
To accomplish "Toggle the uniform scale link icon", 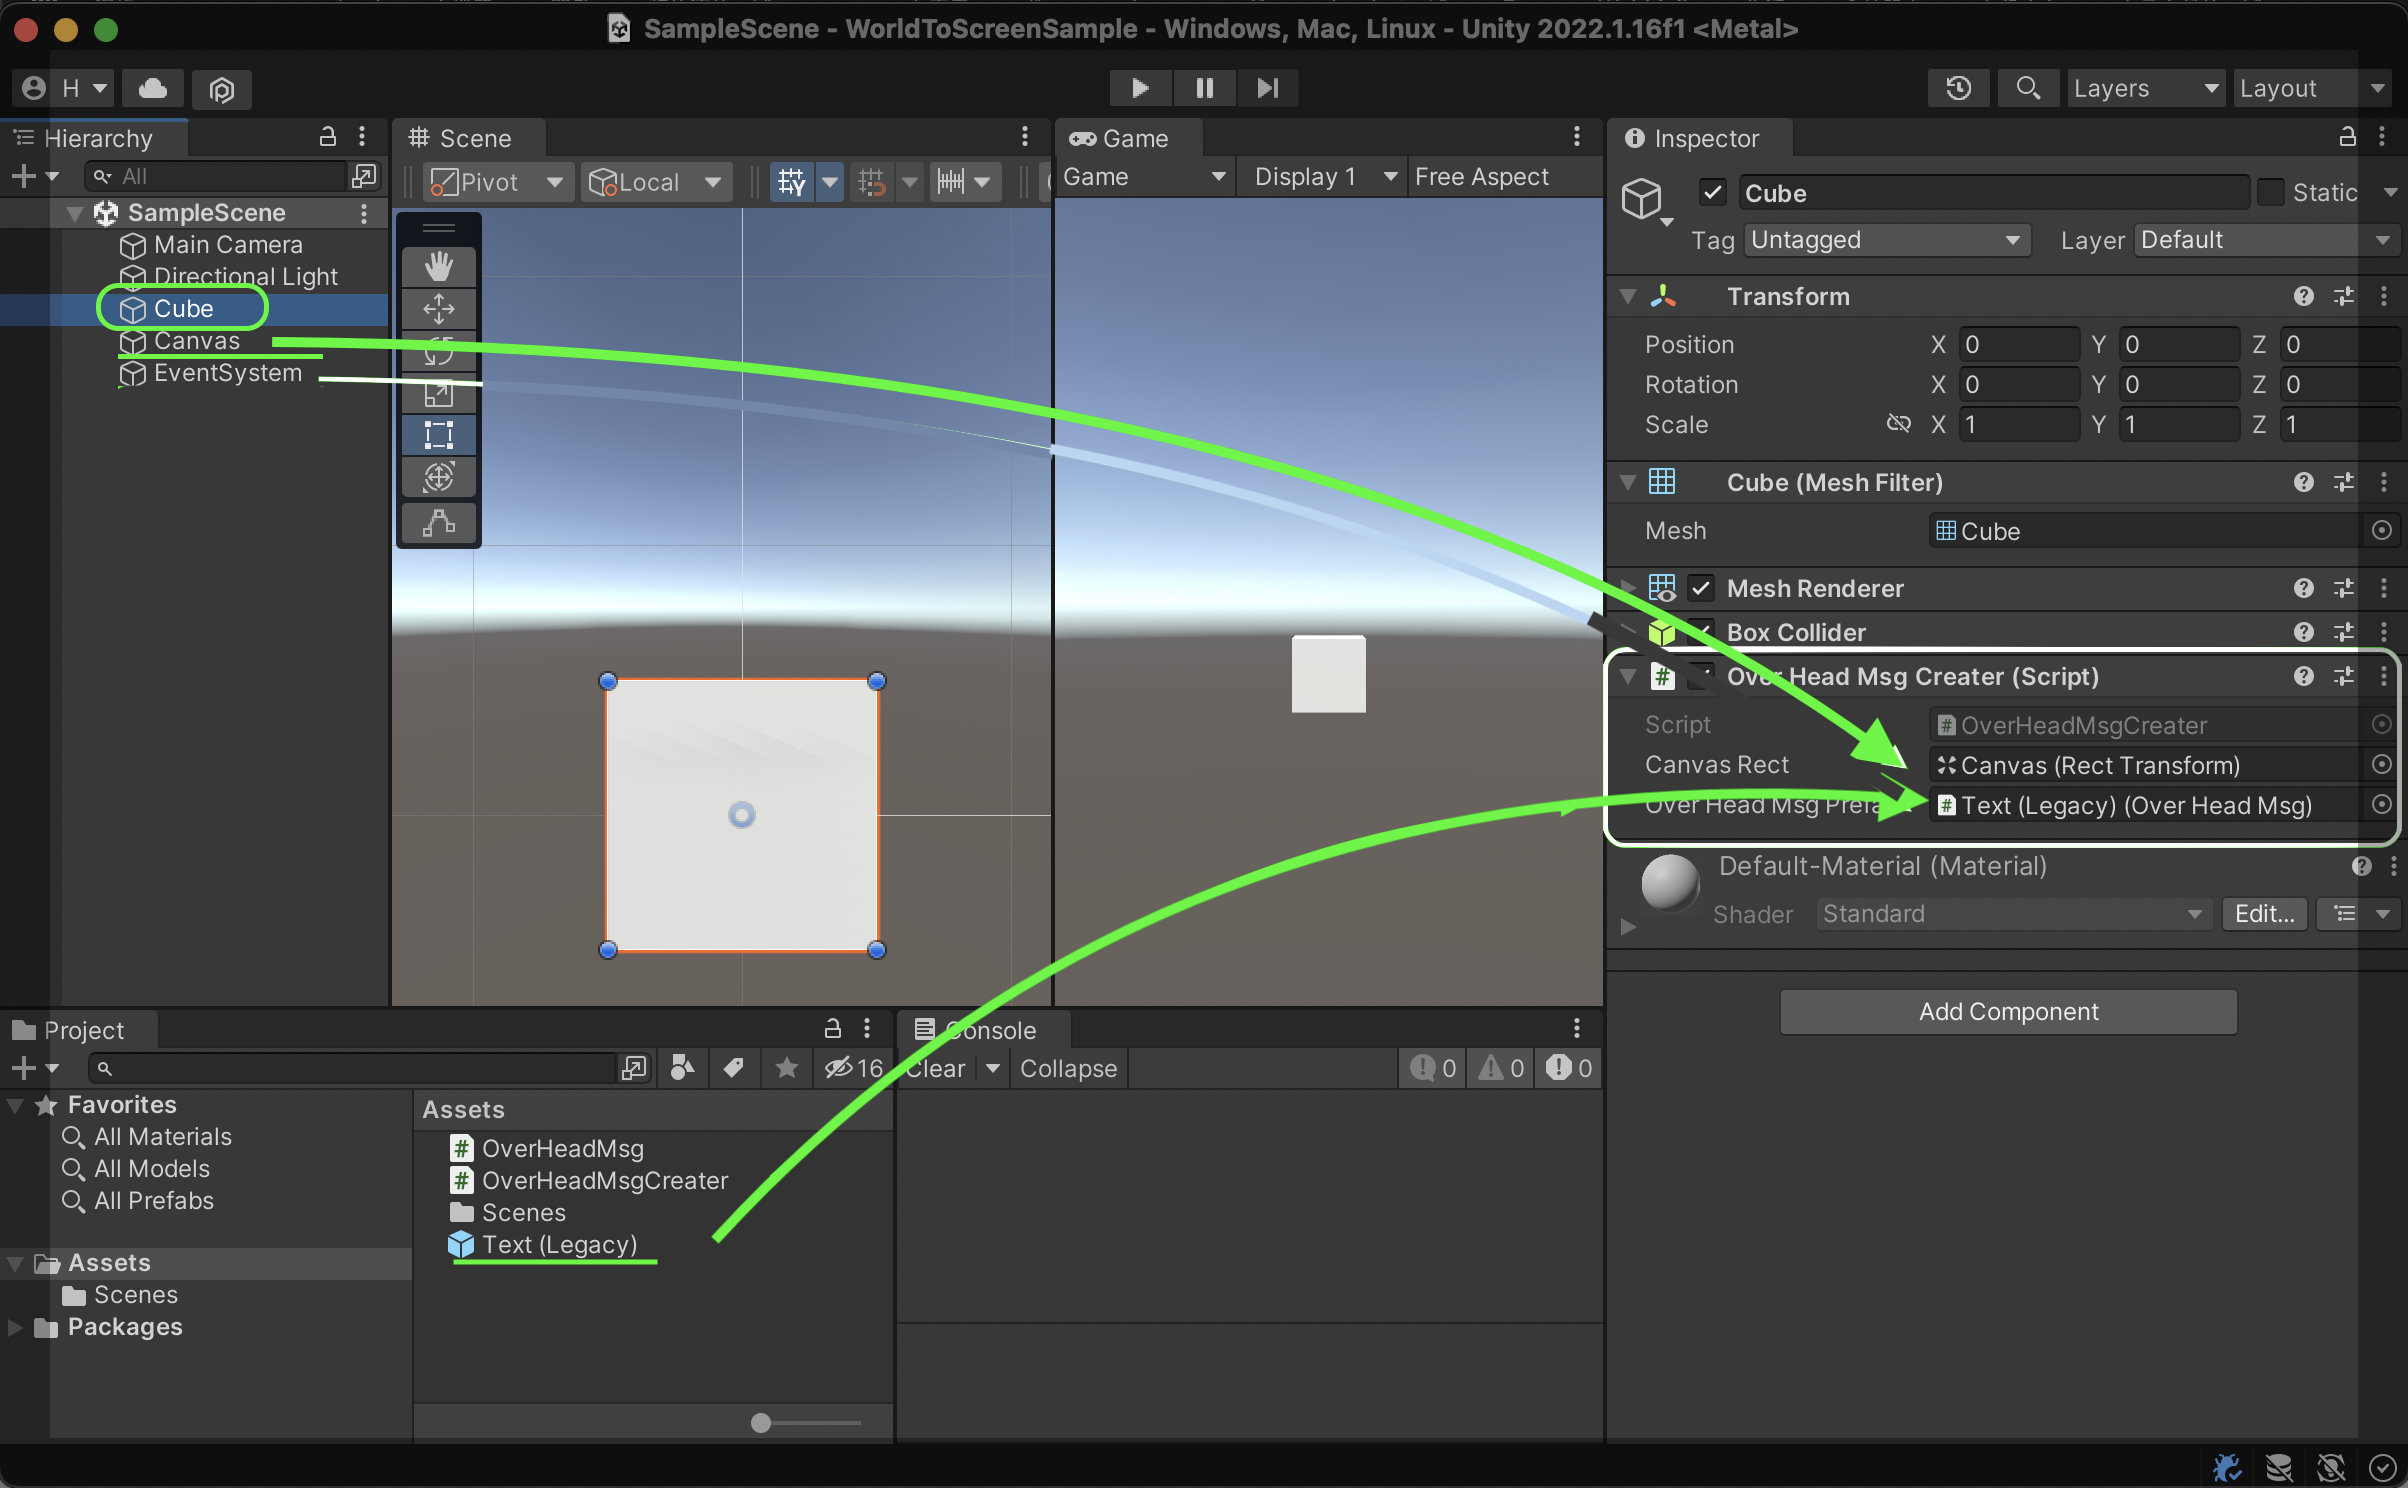I will coord(1898,424).
